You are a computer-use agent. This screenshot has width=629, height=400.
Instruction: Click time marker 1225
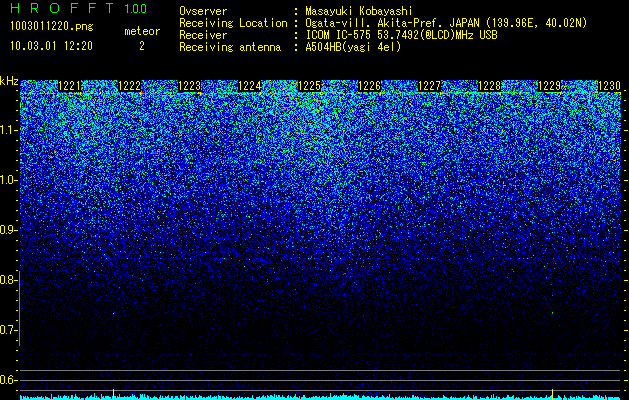[x=309, y=86]
